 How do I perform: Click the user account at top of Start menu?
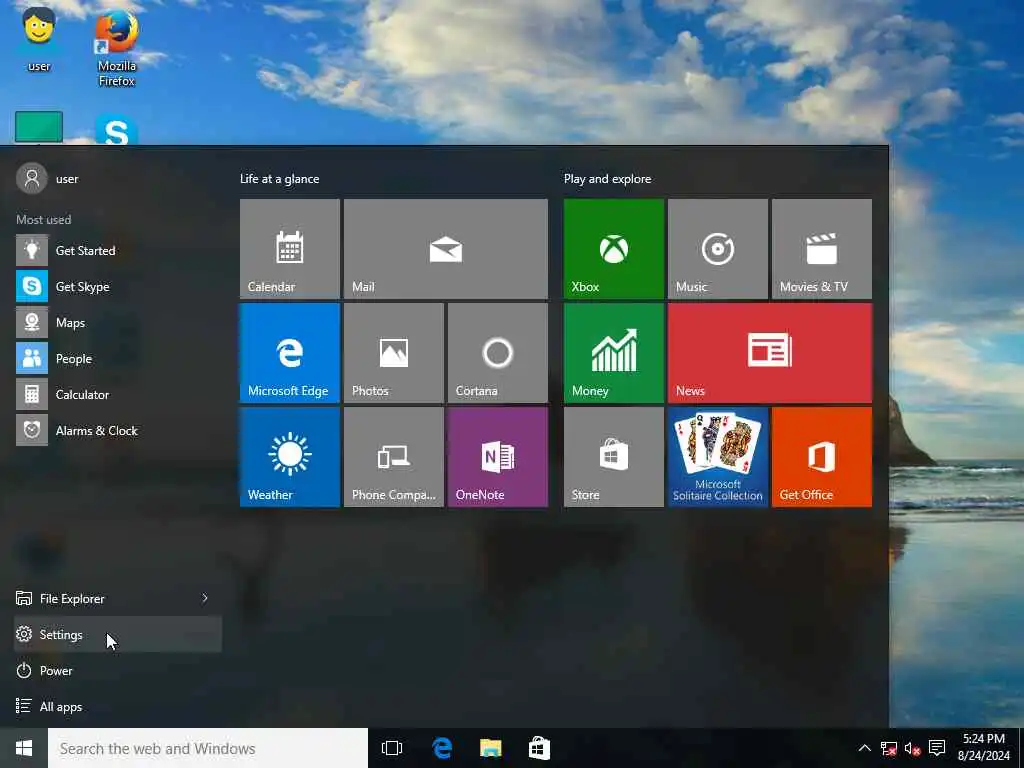click(48, 178)
